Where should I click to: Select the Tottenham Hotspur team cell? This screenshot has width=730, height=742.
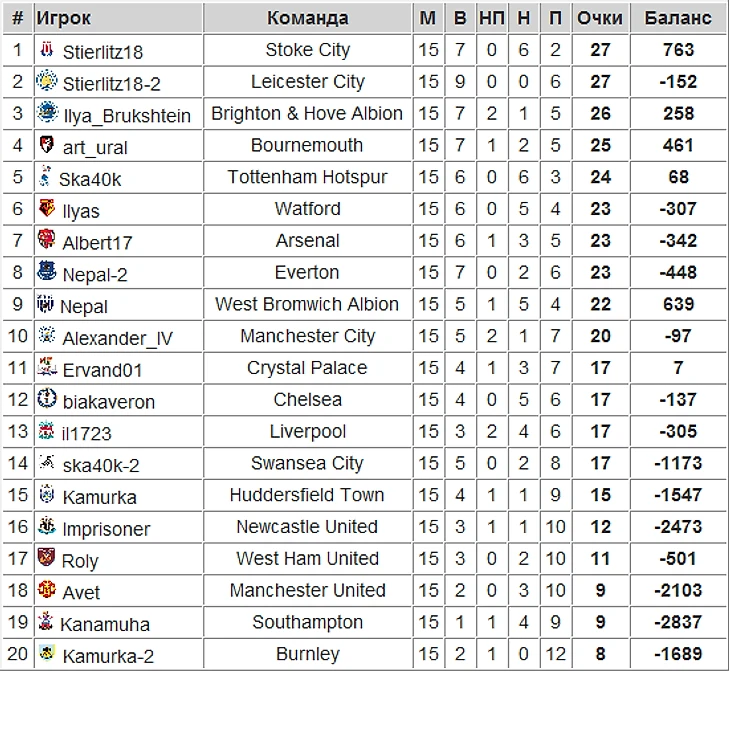[308, 177]
